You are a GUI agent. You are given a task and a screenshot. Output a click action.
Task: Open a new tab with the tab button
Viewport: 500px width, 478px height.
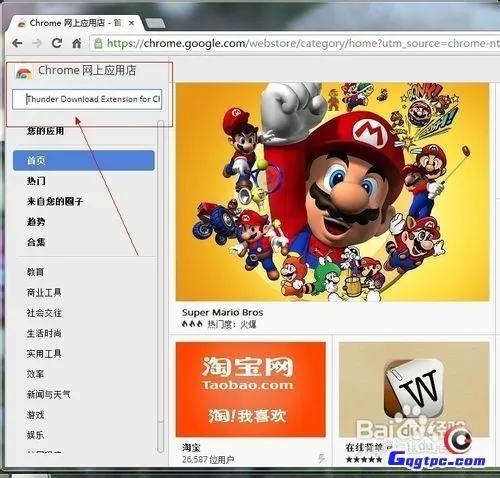pyautogui.click(x=155, y=23)
